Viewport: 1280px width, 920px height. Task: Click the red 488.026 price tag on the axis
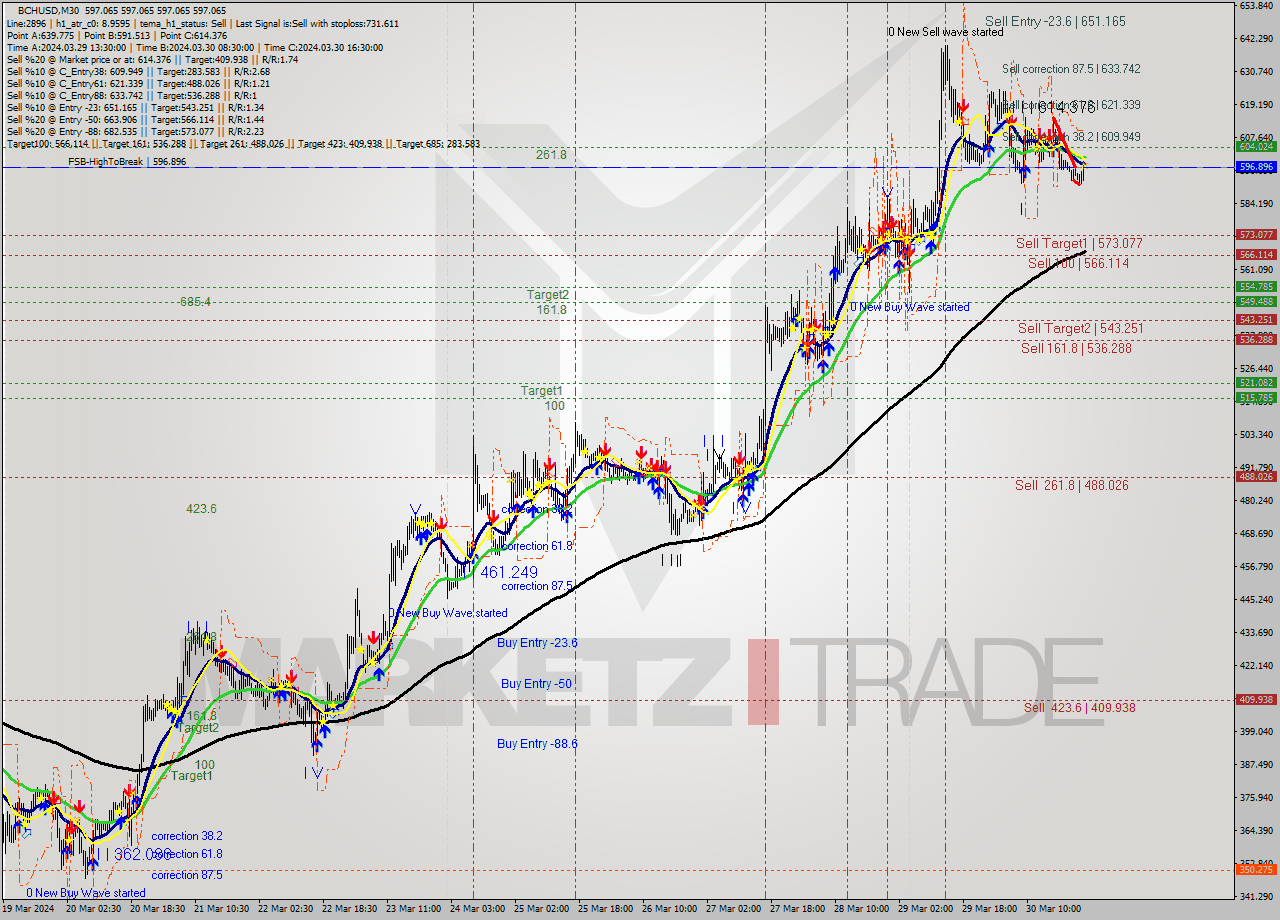(x=1256, y=477)
